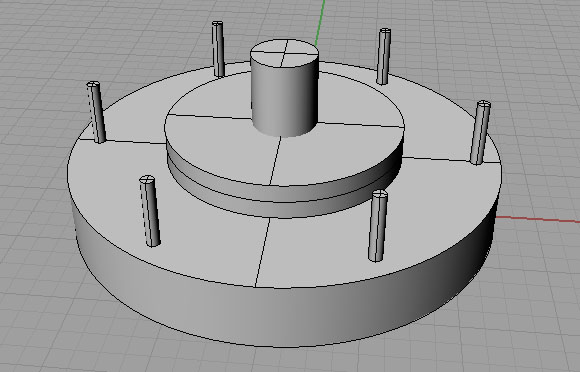Select the small central cylinder on top
Screen dimensions: 580x372
coord(284,88)
